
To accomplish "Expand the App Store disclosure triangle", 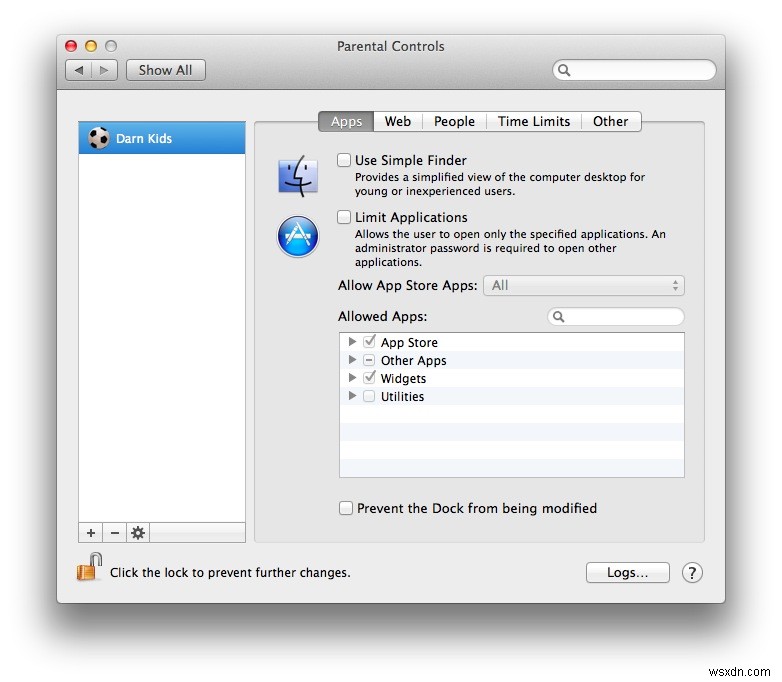I will point(352,342).
